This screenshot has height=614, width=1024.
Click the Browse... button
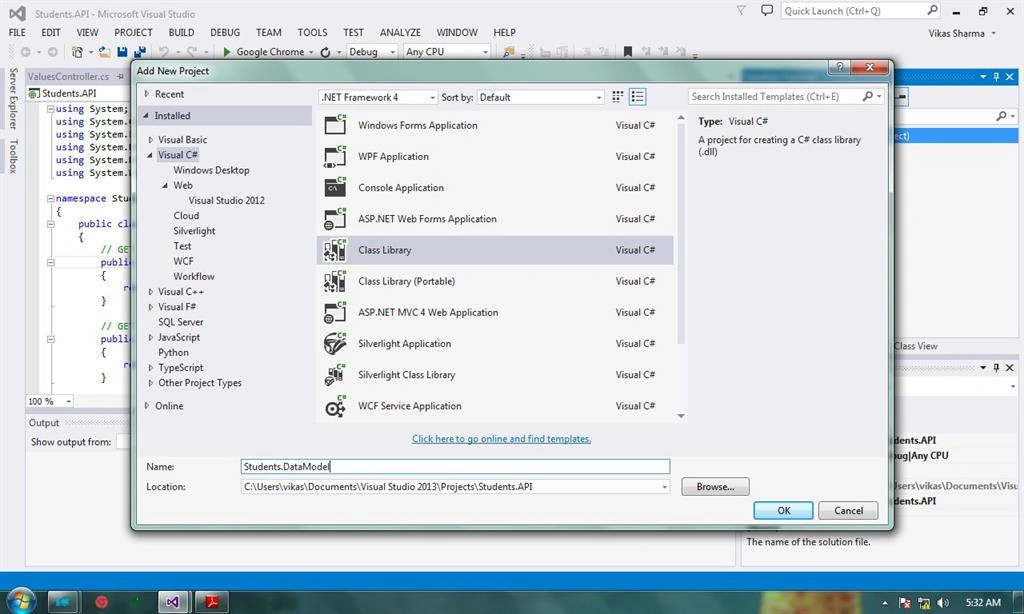715,487
